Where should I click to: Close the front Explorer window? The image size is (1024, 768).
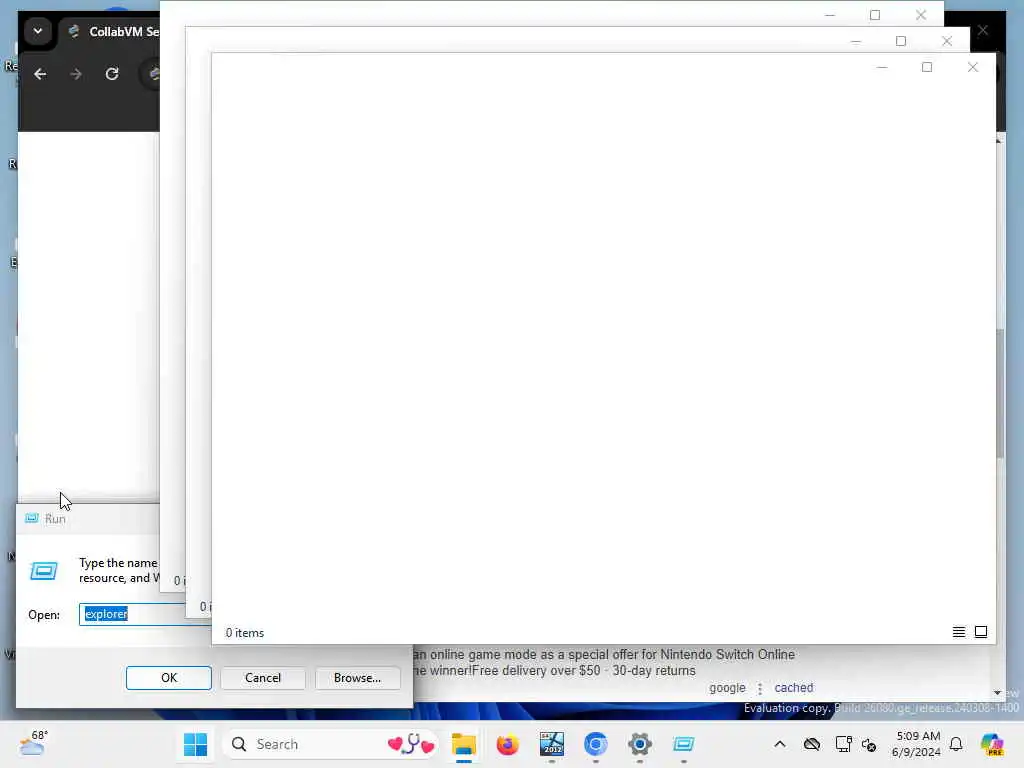pos(973,67)
